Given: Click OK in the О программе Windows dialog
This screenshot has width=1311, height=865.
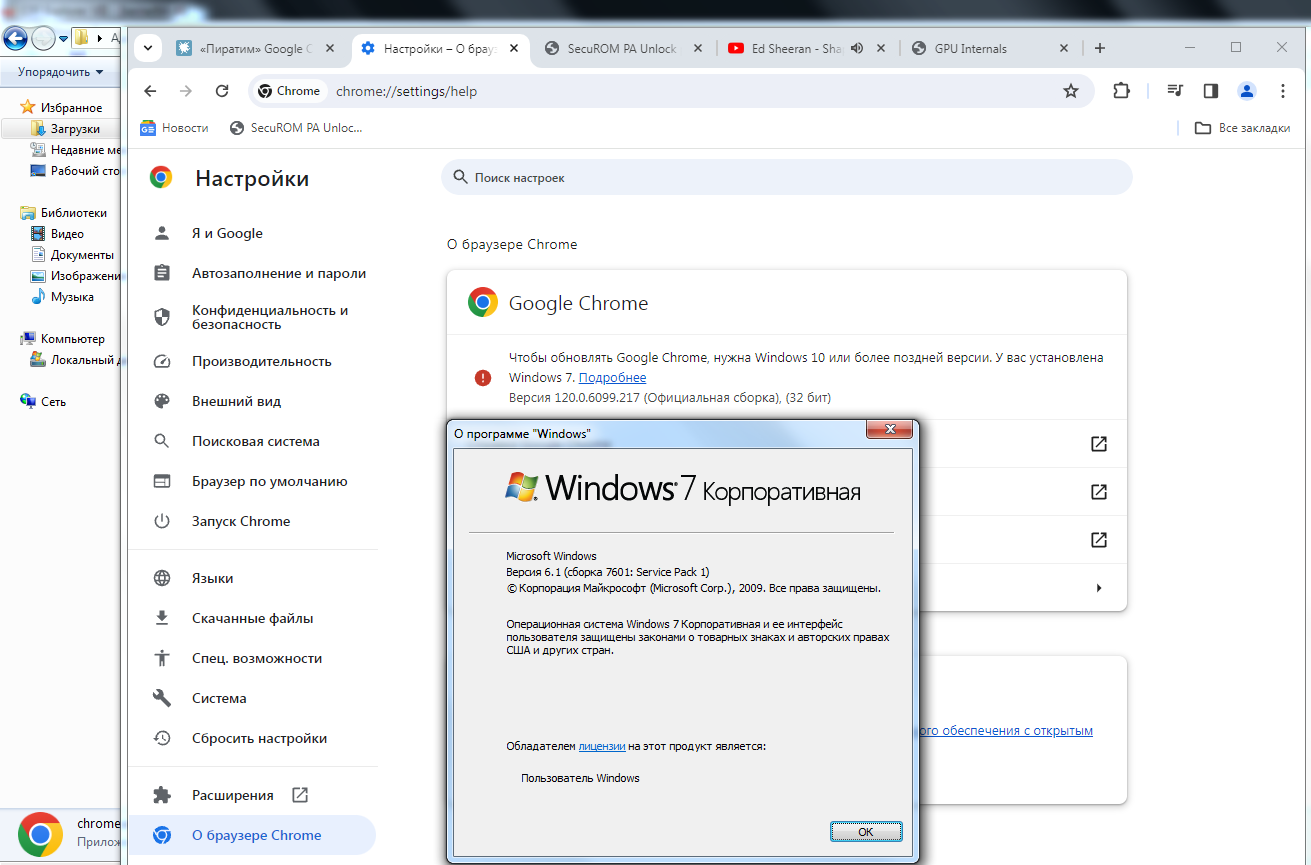Looking at the screenshot, I should 866,832.
